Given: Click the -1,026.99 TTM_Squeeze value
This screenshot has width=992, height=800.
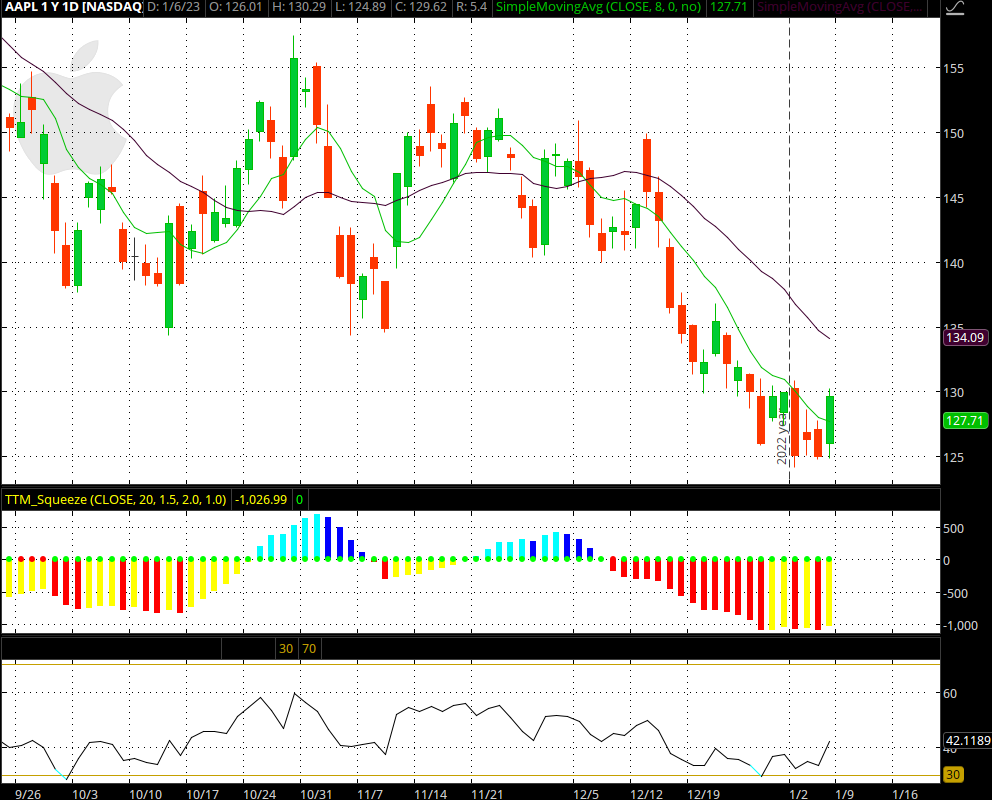Looking at the screenshot, I should pyautogui.click(x=261, y=500).
